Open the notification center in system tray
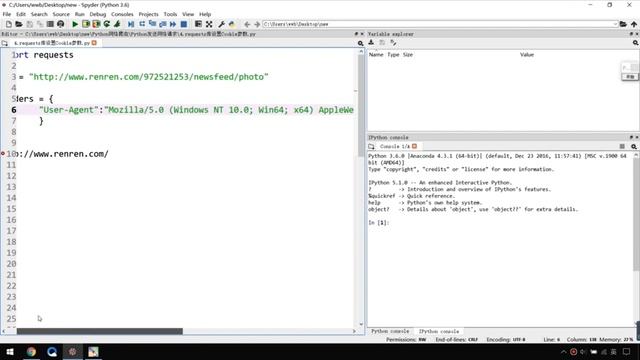 tap(627, 351)
